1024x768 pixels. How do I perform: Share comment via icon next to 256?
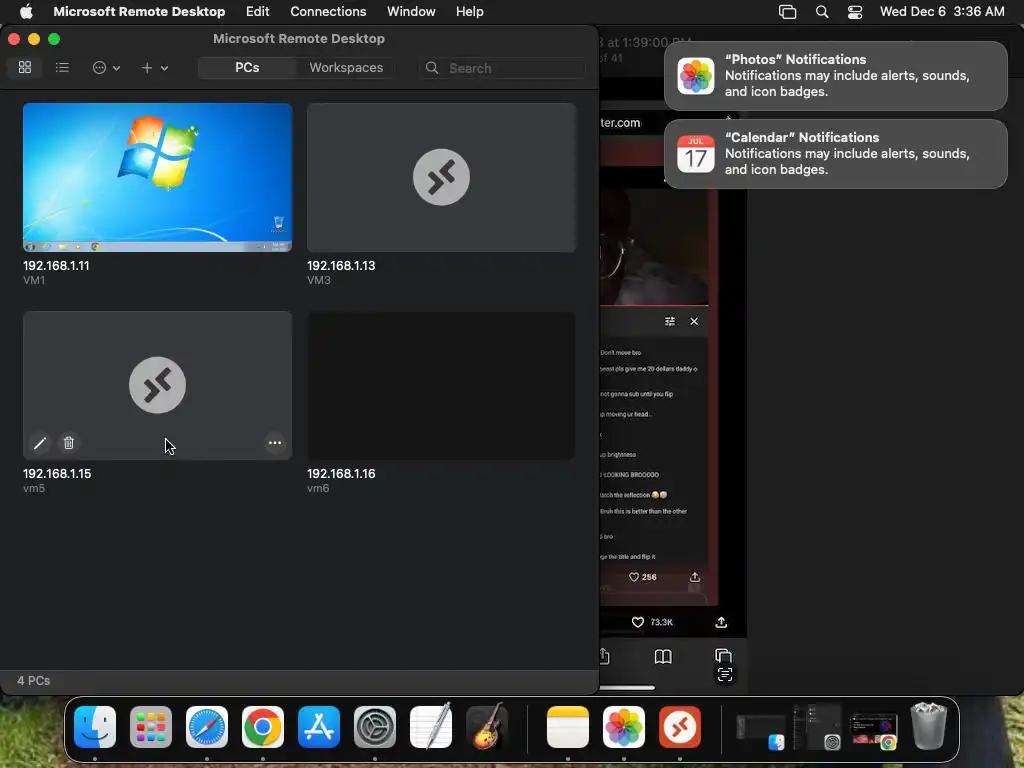695,577
